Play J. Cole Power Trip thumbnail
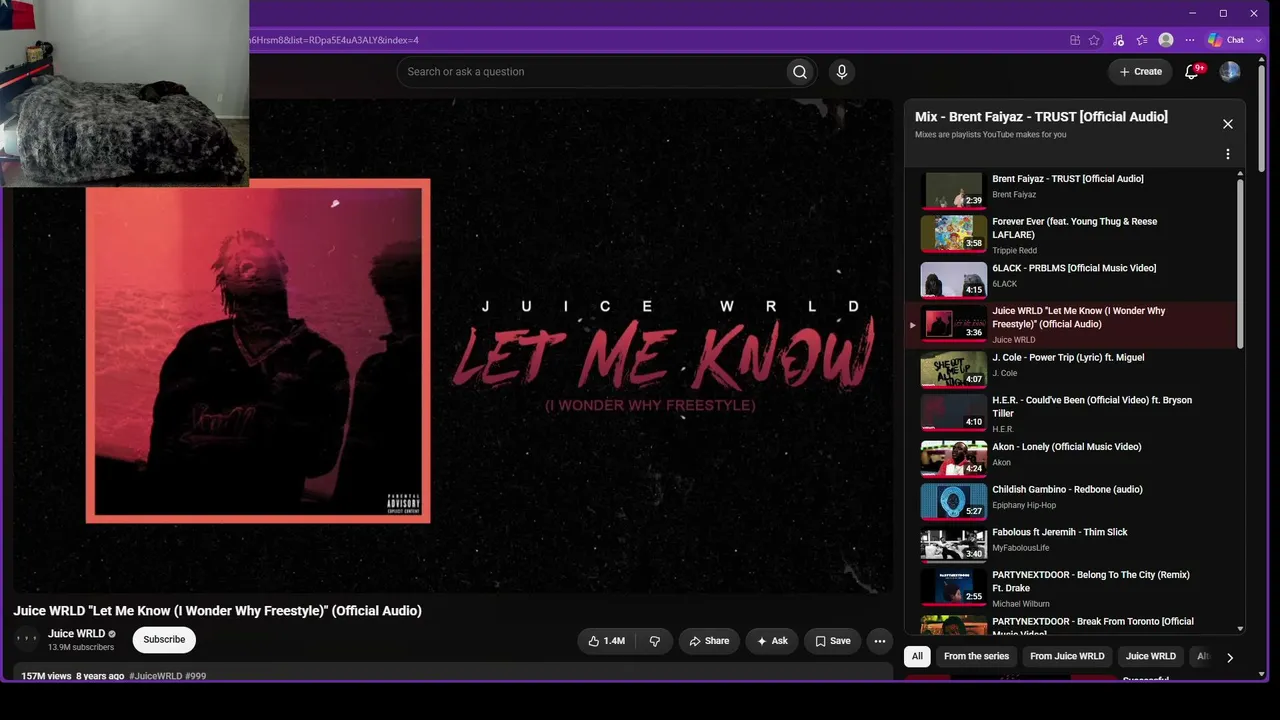Viewport: 1280px width, 720px height. click(954, 369)
